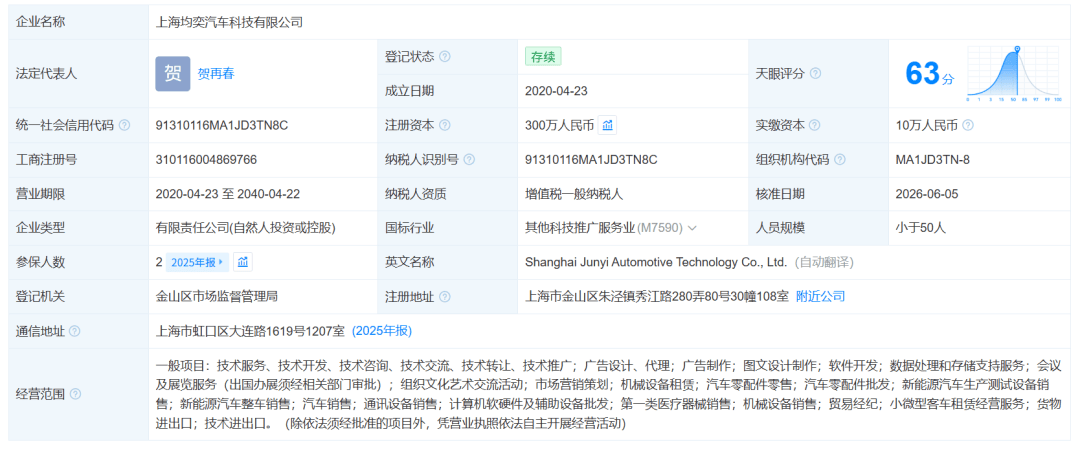Click the 核准日期 label cell

[818, 194]
